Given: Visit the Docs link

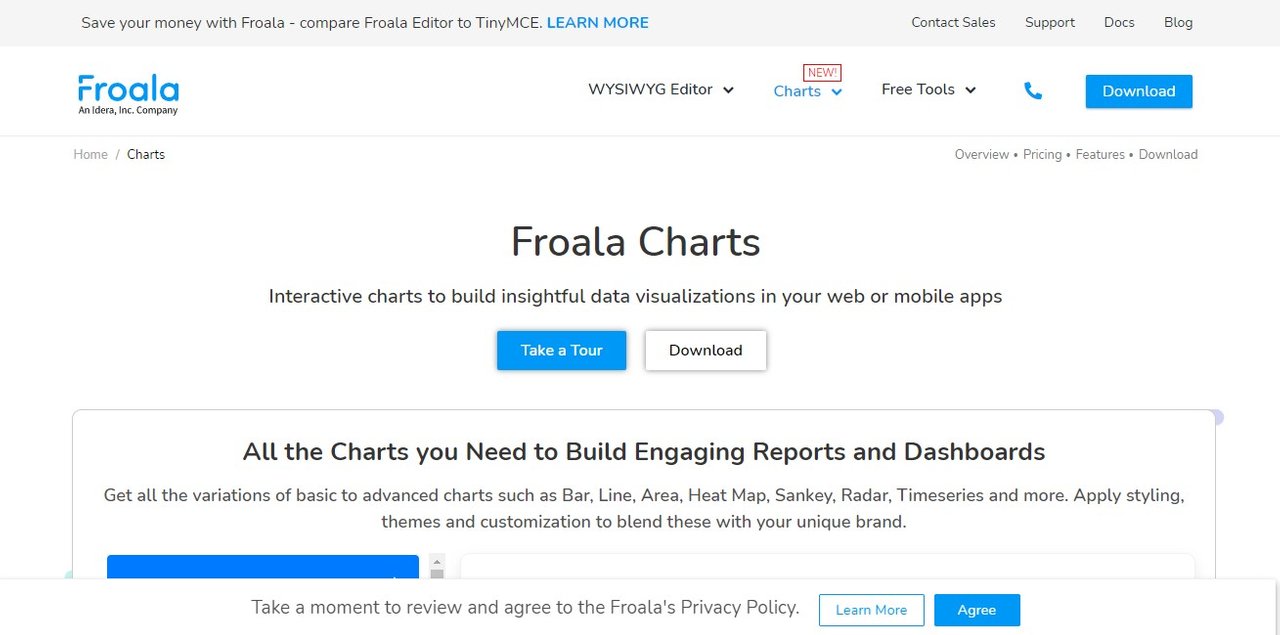Looking at the screenshot, I should click(1119, 22).
